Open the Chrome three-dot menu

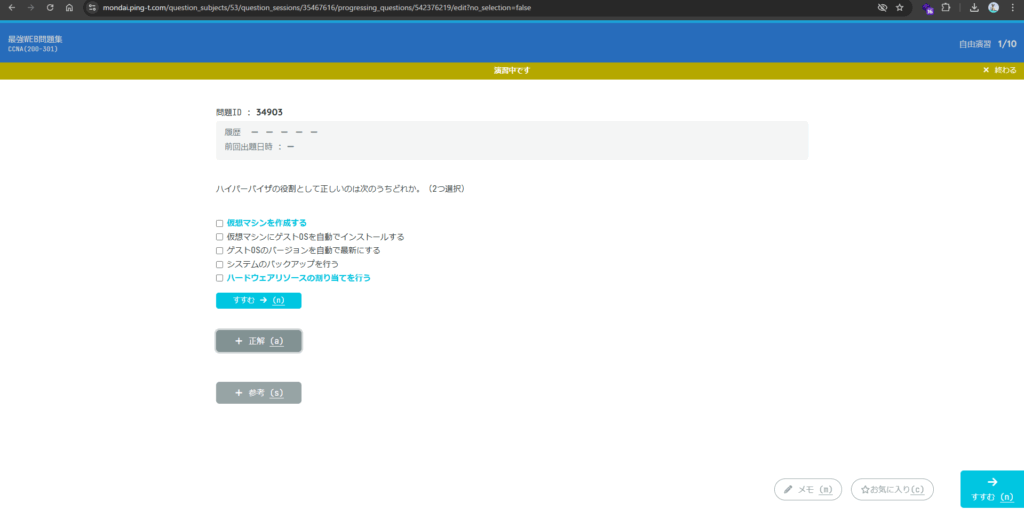pos(1012,7)
